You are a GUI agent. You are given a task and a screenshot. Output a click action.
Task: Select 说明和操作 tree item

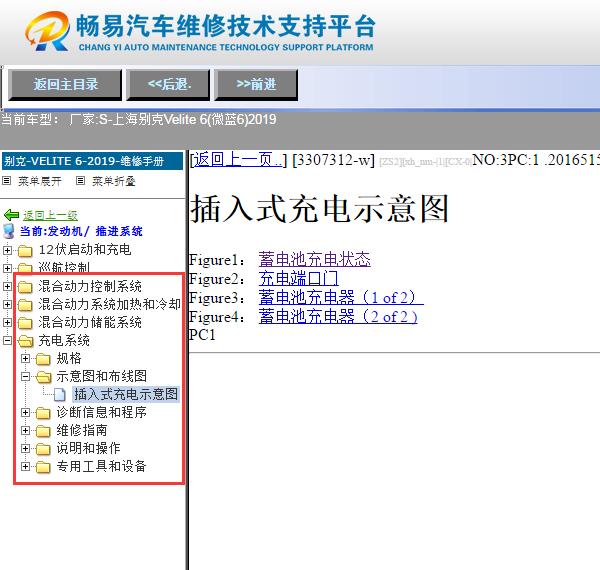[89, 448]
